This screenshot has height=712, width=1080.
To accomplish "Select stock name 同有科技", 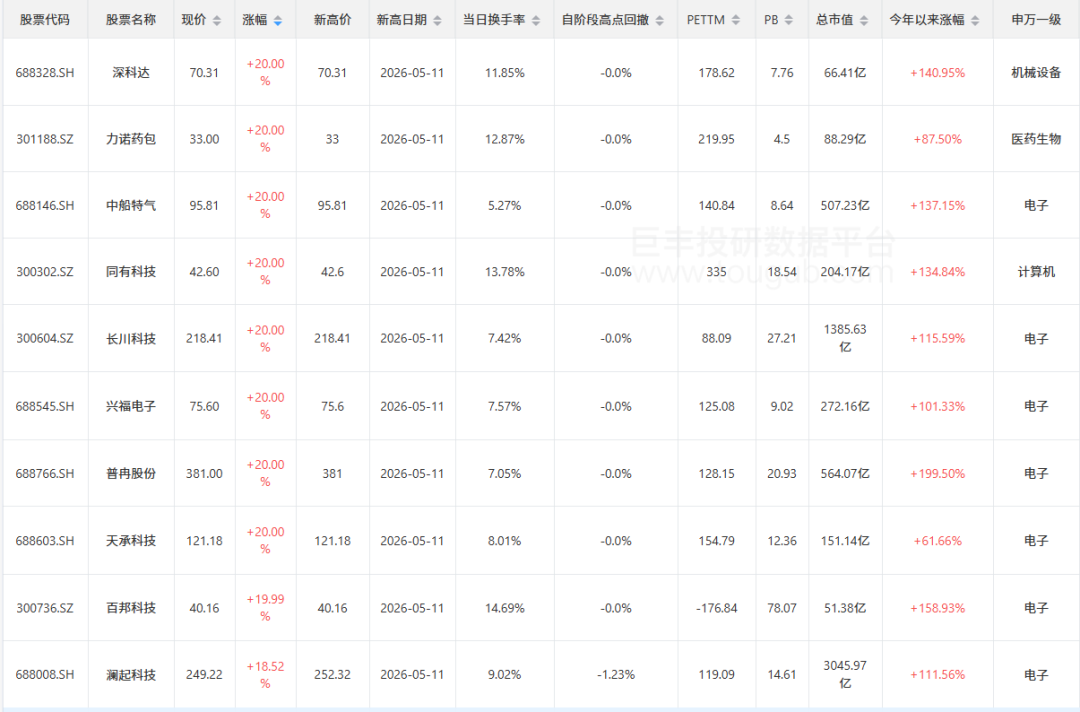I will [x=131, y=272].
